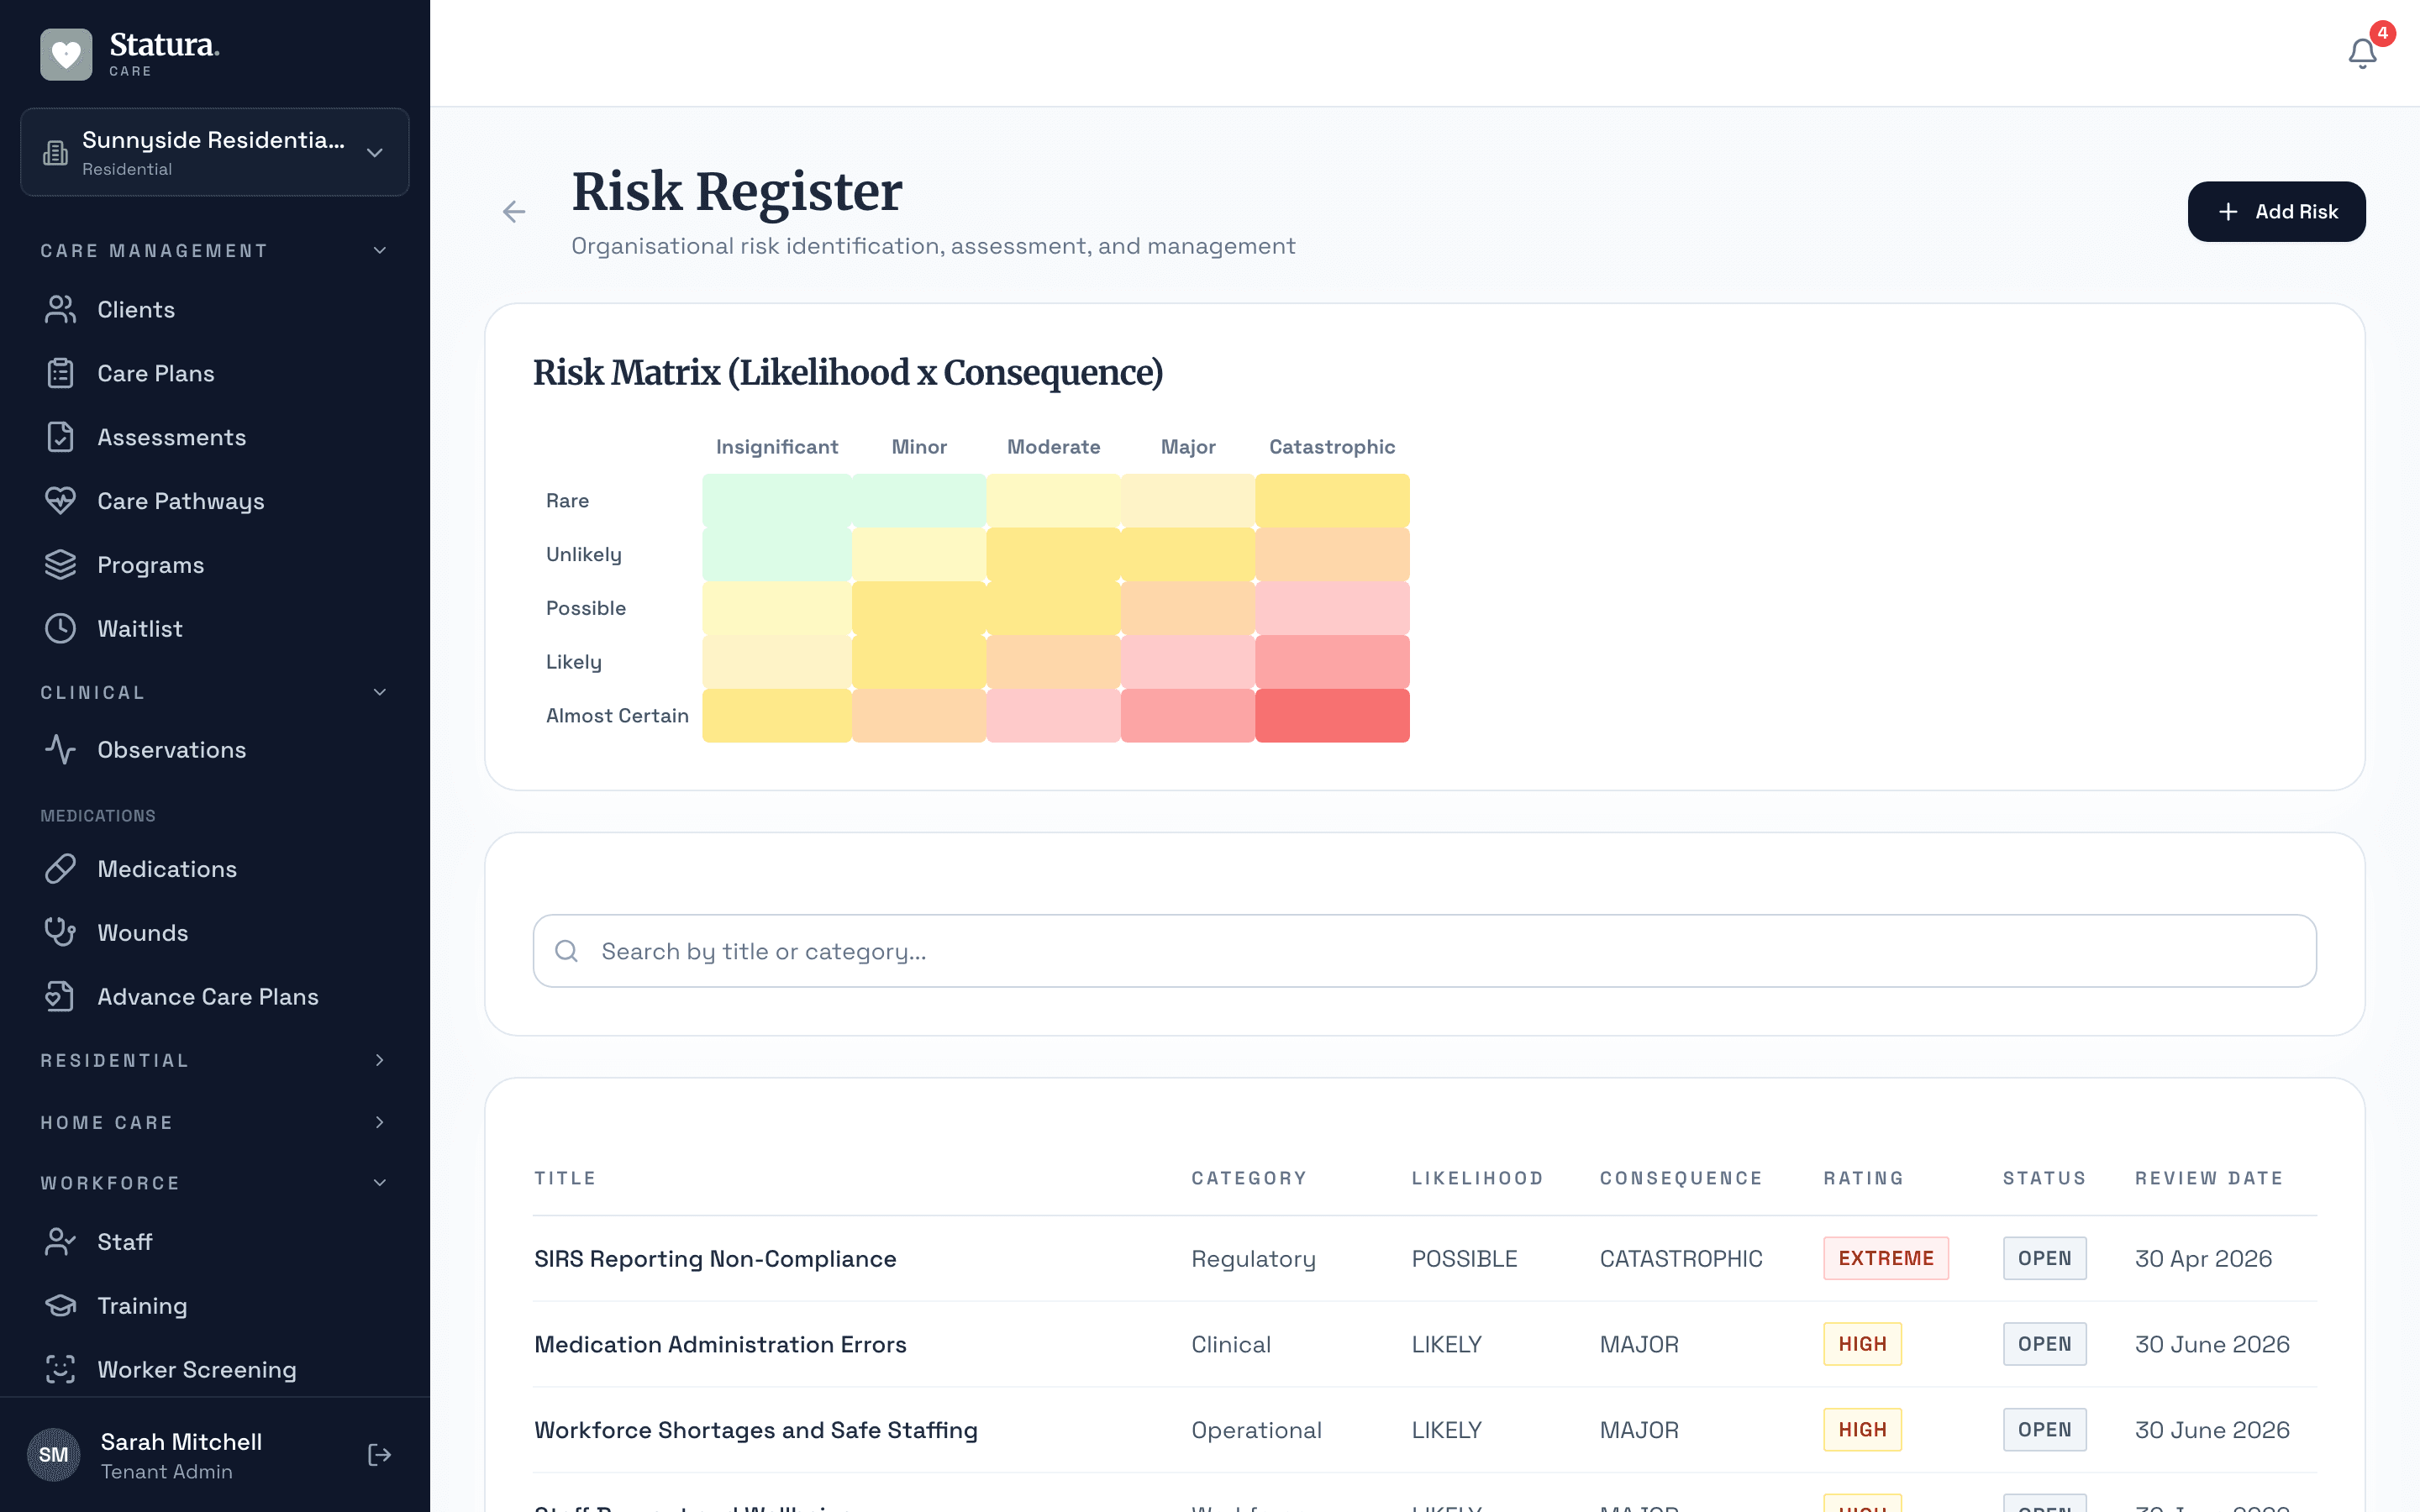Image resolution: width=2420 pixels, height=1512 pixels.
Task: Click OPEN status for Workforce Shortages row
Action: 2044,1430
